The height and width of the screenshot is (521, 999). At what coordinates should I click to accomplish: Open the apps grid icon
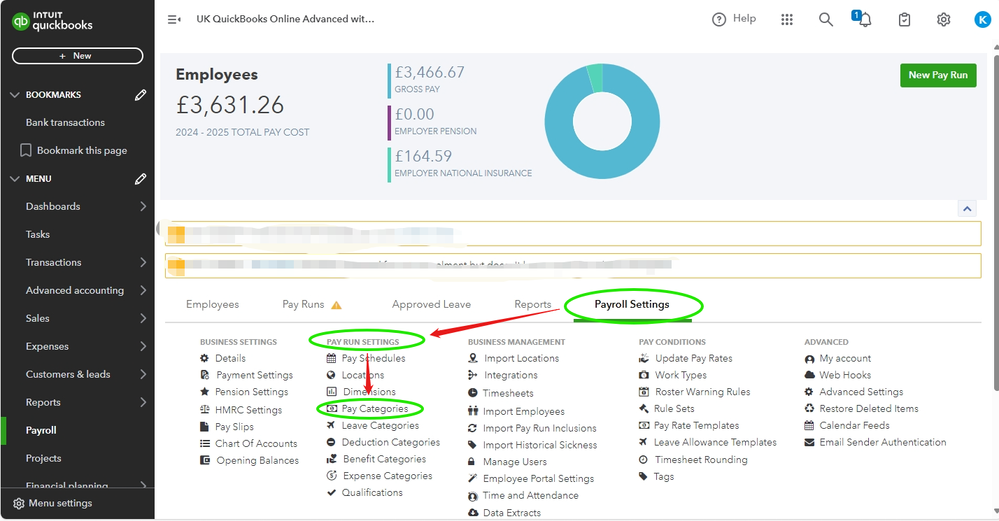pos(787,20)
